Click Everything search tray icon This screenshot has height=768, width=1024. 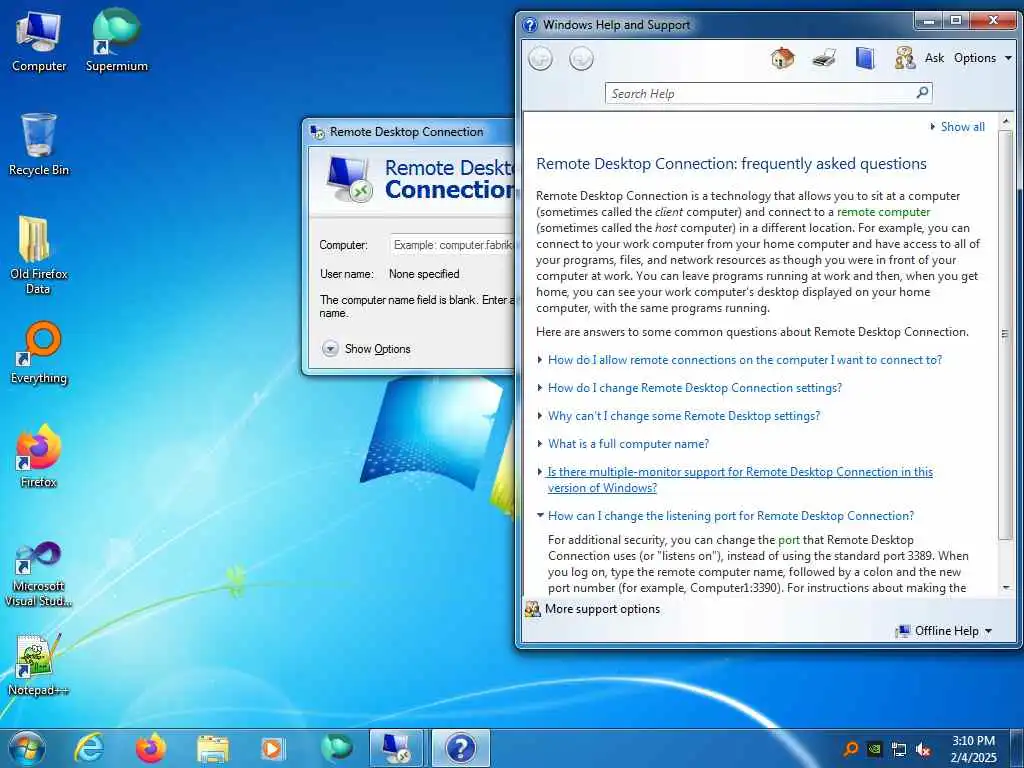851,749
